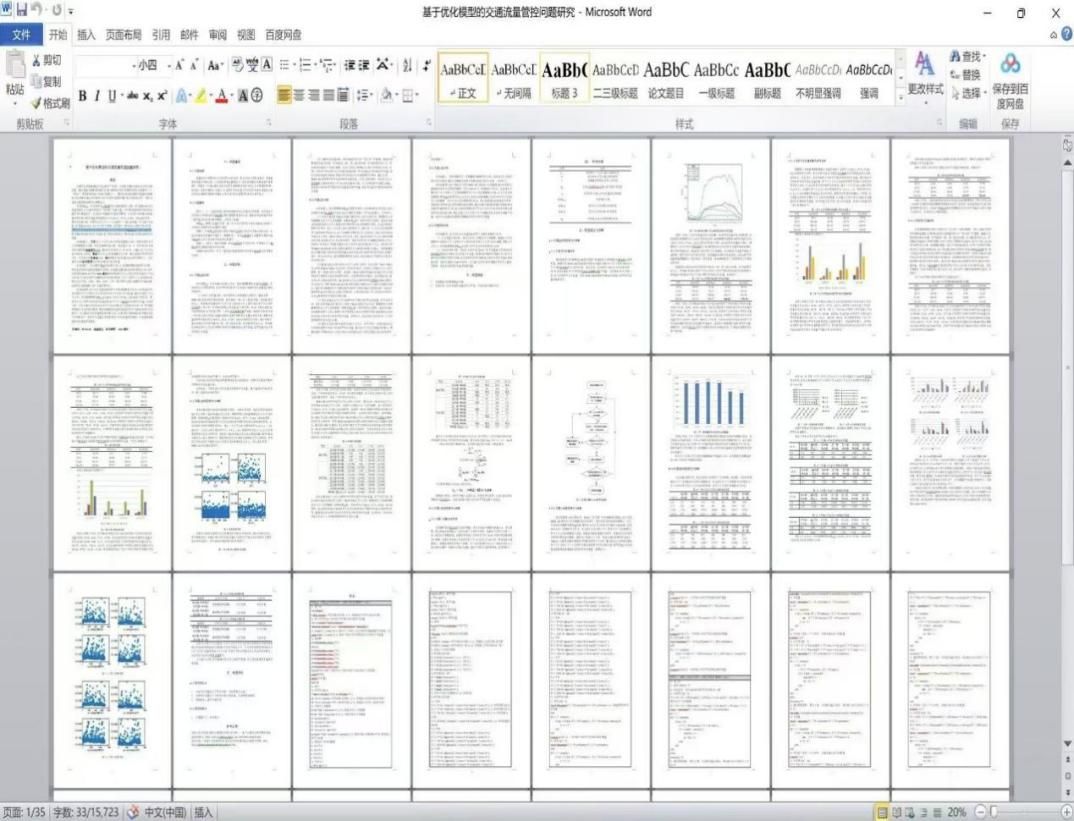Expand the styles gallery list
1074x821 pixels.
(x=901, y=97)
